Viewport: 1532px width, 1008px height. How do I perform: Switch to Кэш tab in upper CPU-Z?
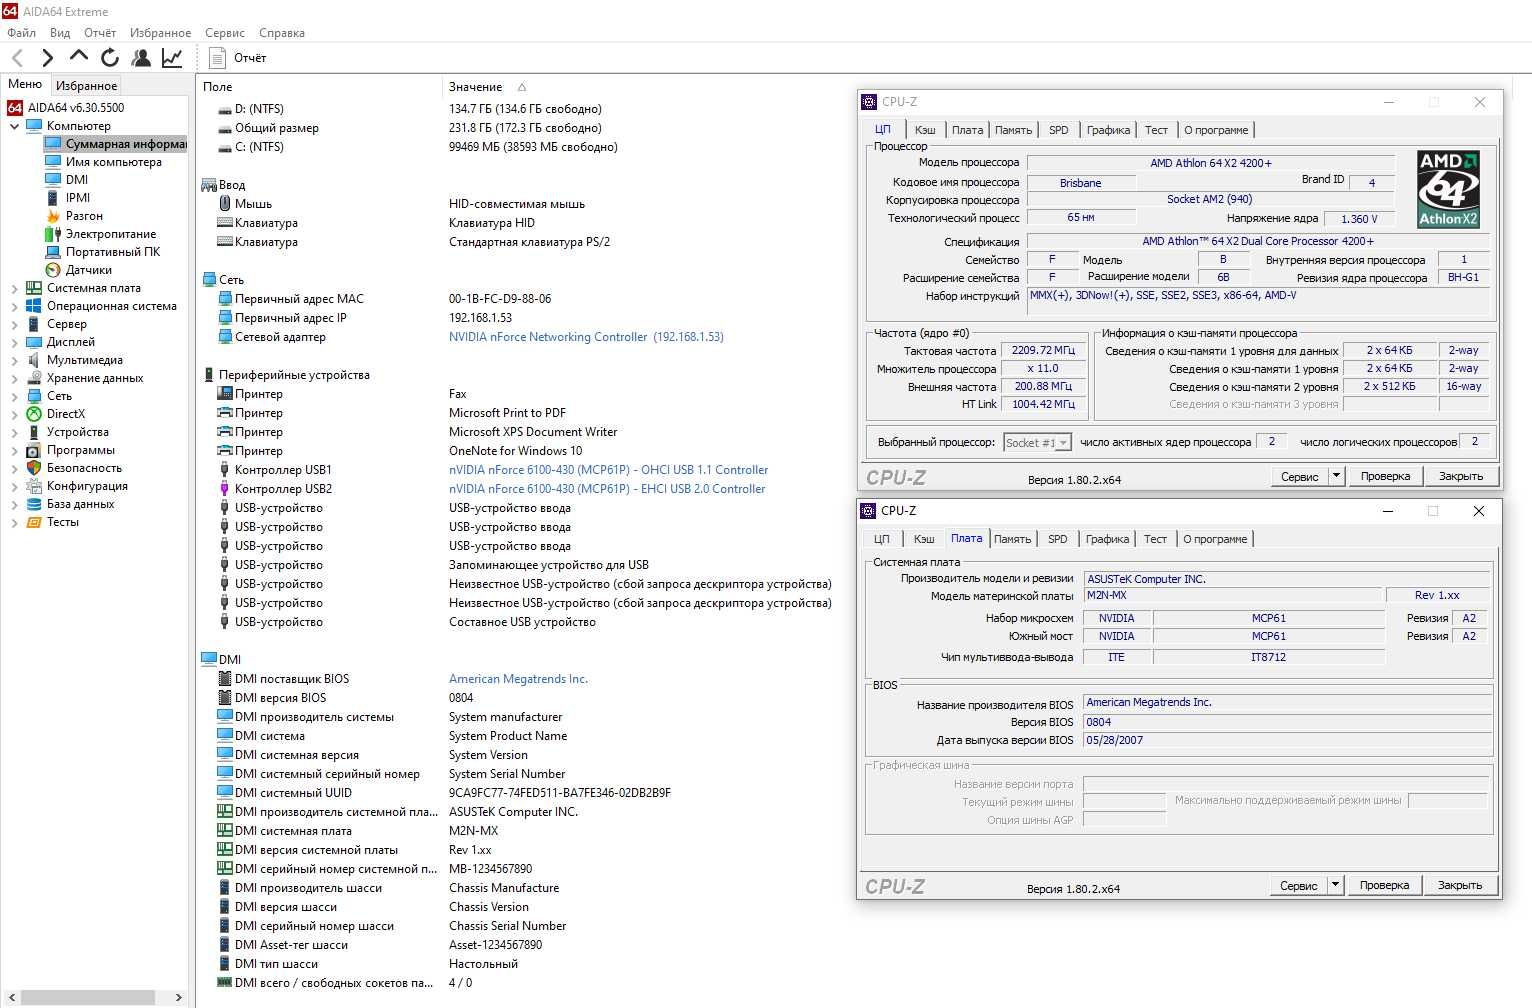pyautogui.click(x=926, y=130)
